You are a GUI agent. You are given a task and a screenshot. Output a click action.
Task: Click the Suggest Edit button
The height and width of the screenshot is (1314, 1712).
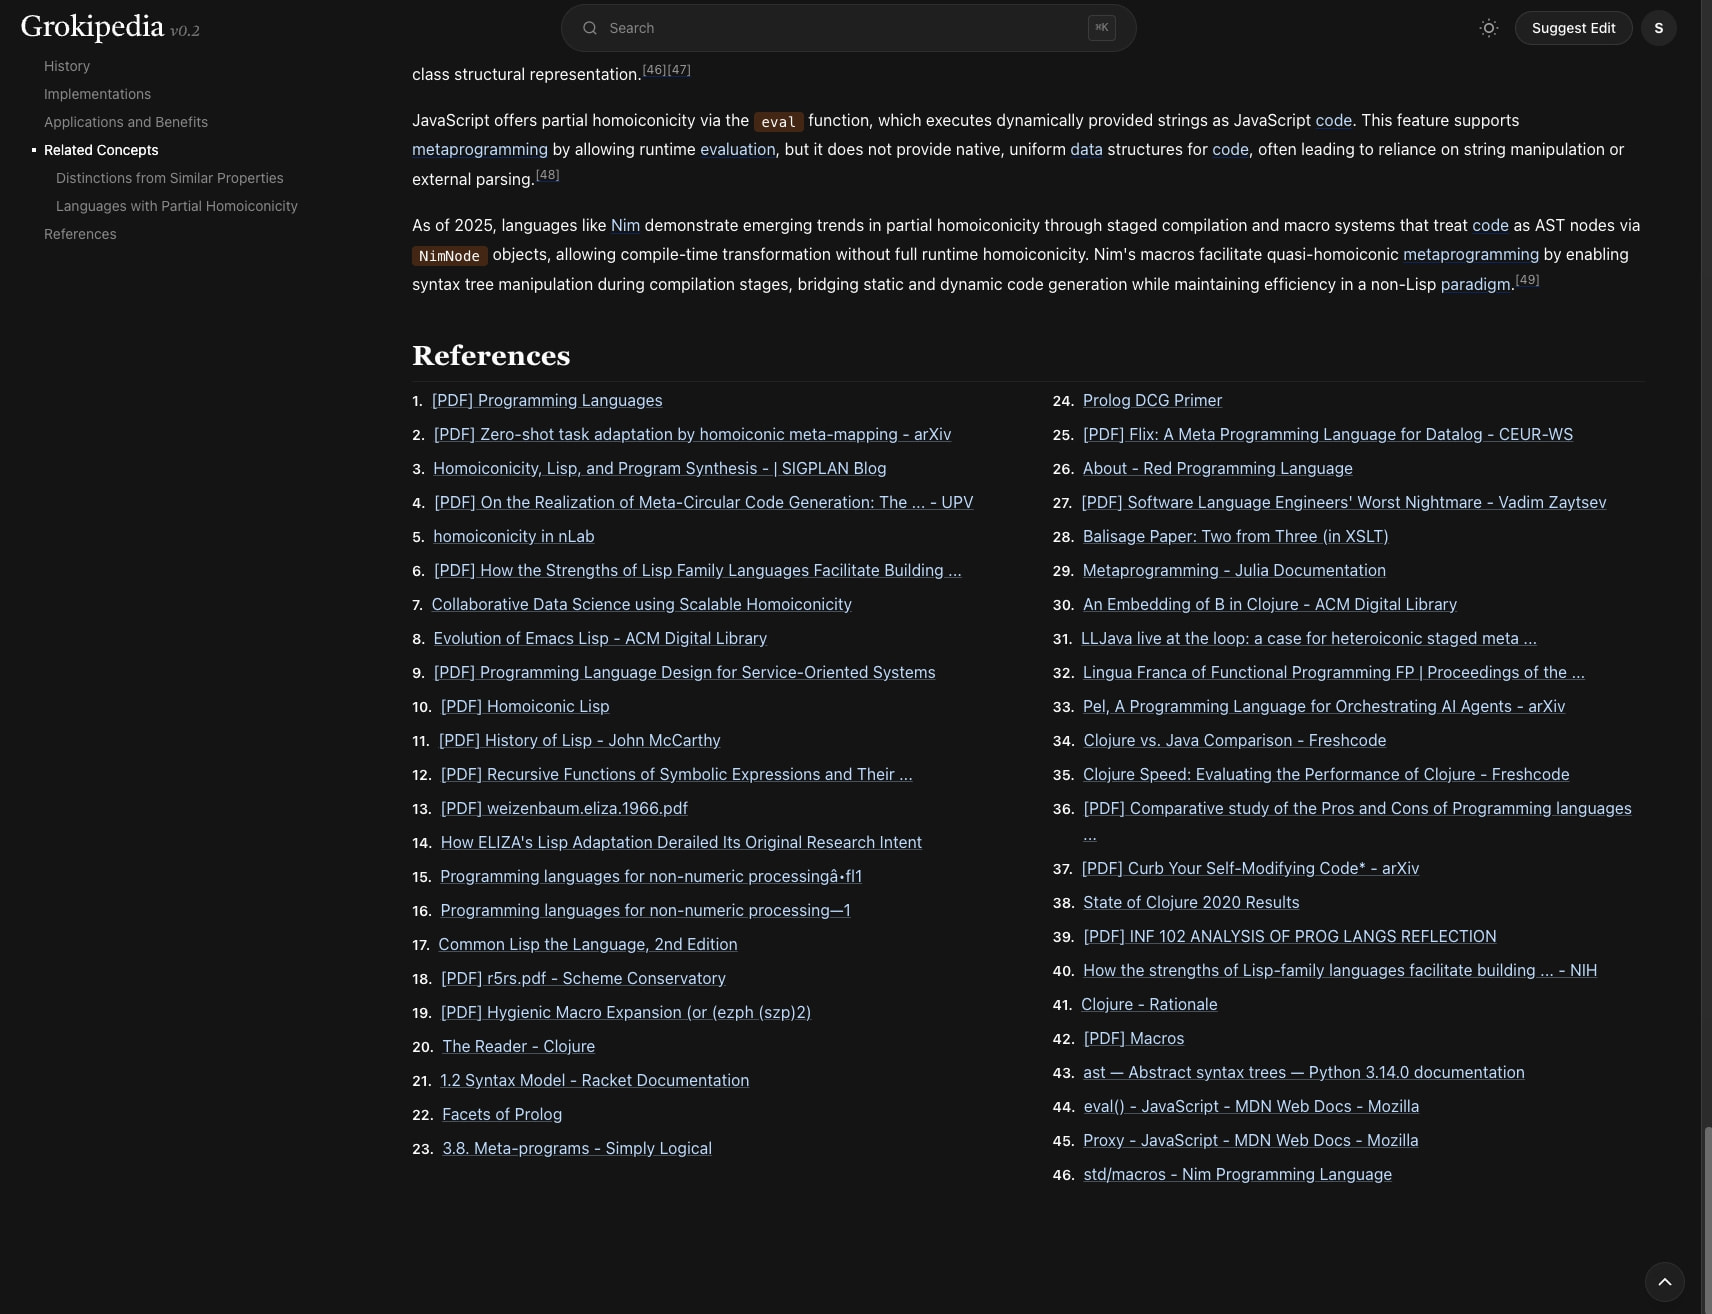1573,28
